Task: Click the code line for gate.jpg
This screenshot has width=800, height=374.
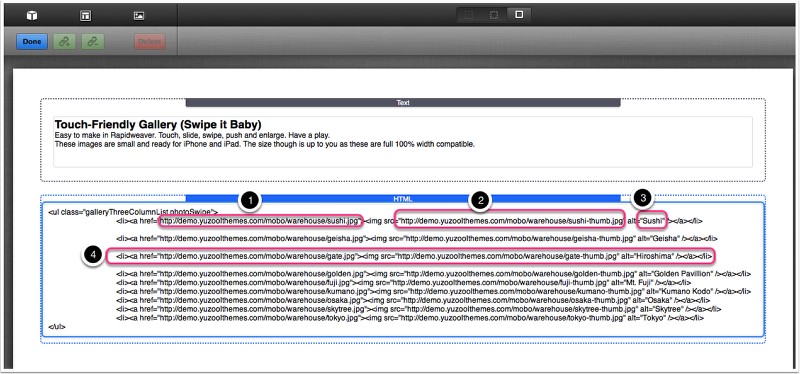Action: (x=414, y=255)
